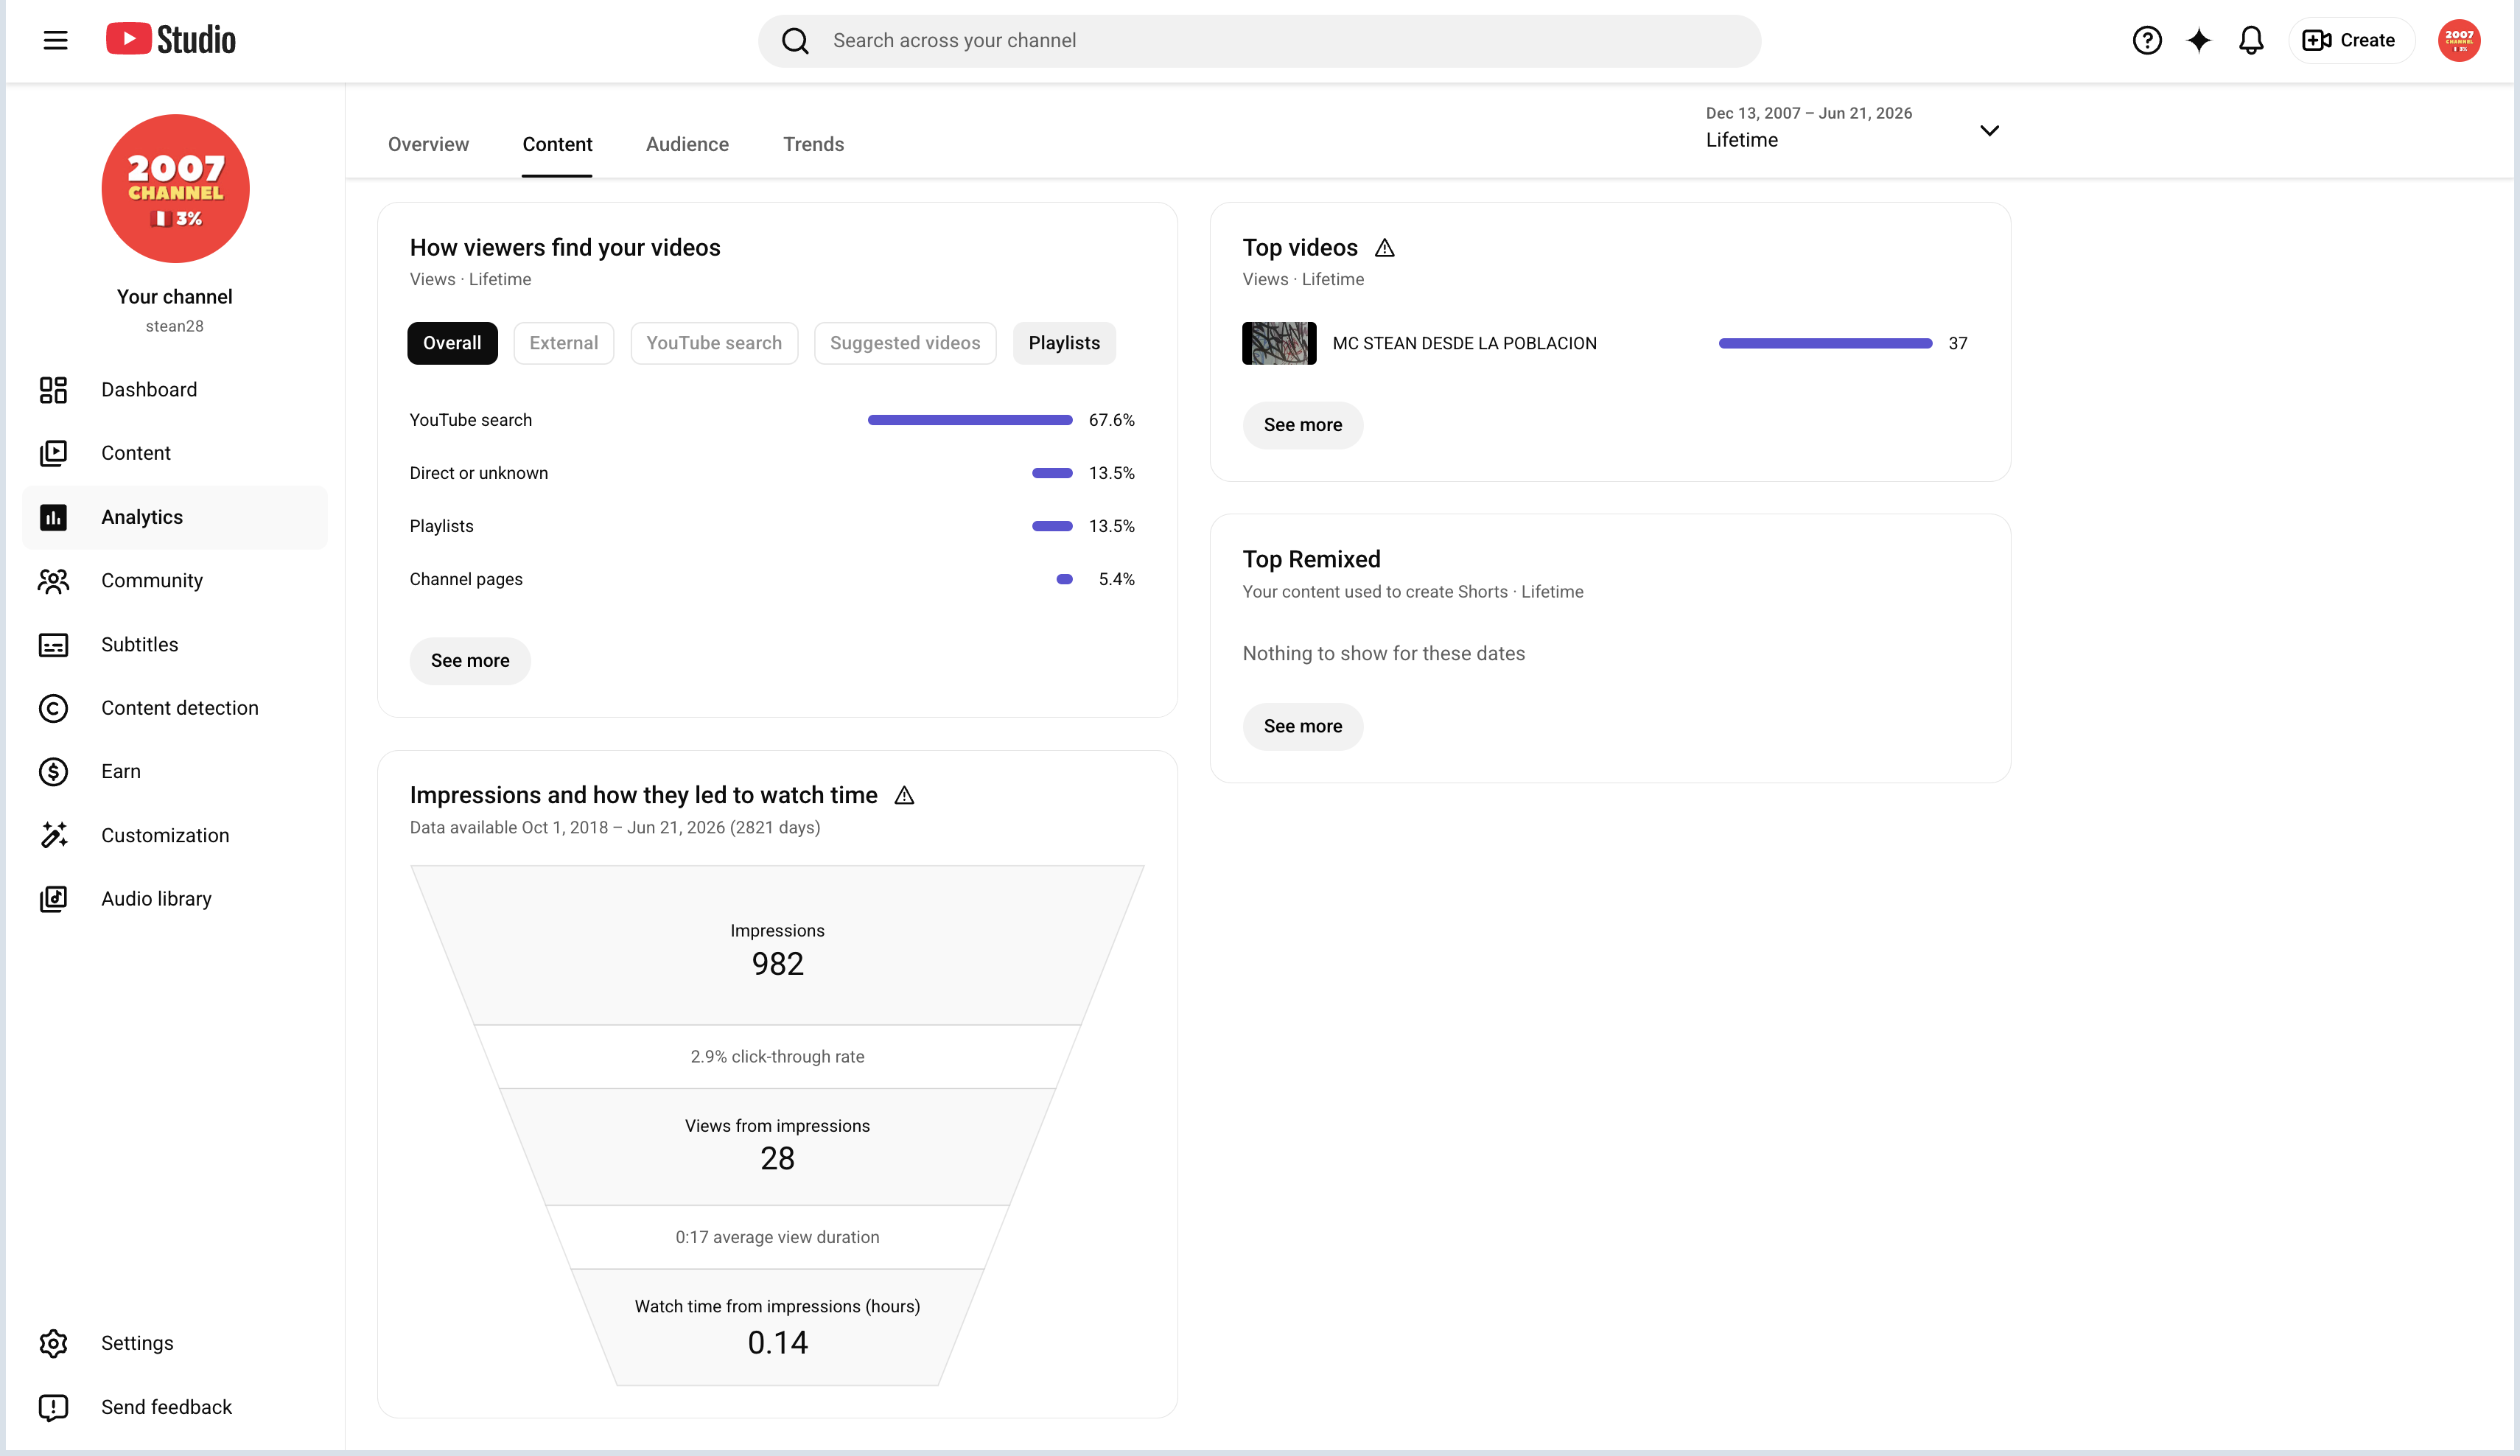
Task: Click the Views from impressions 28 value
Action: [777, 1159]
